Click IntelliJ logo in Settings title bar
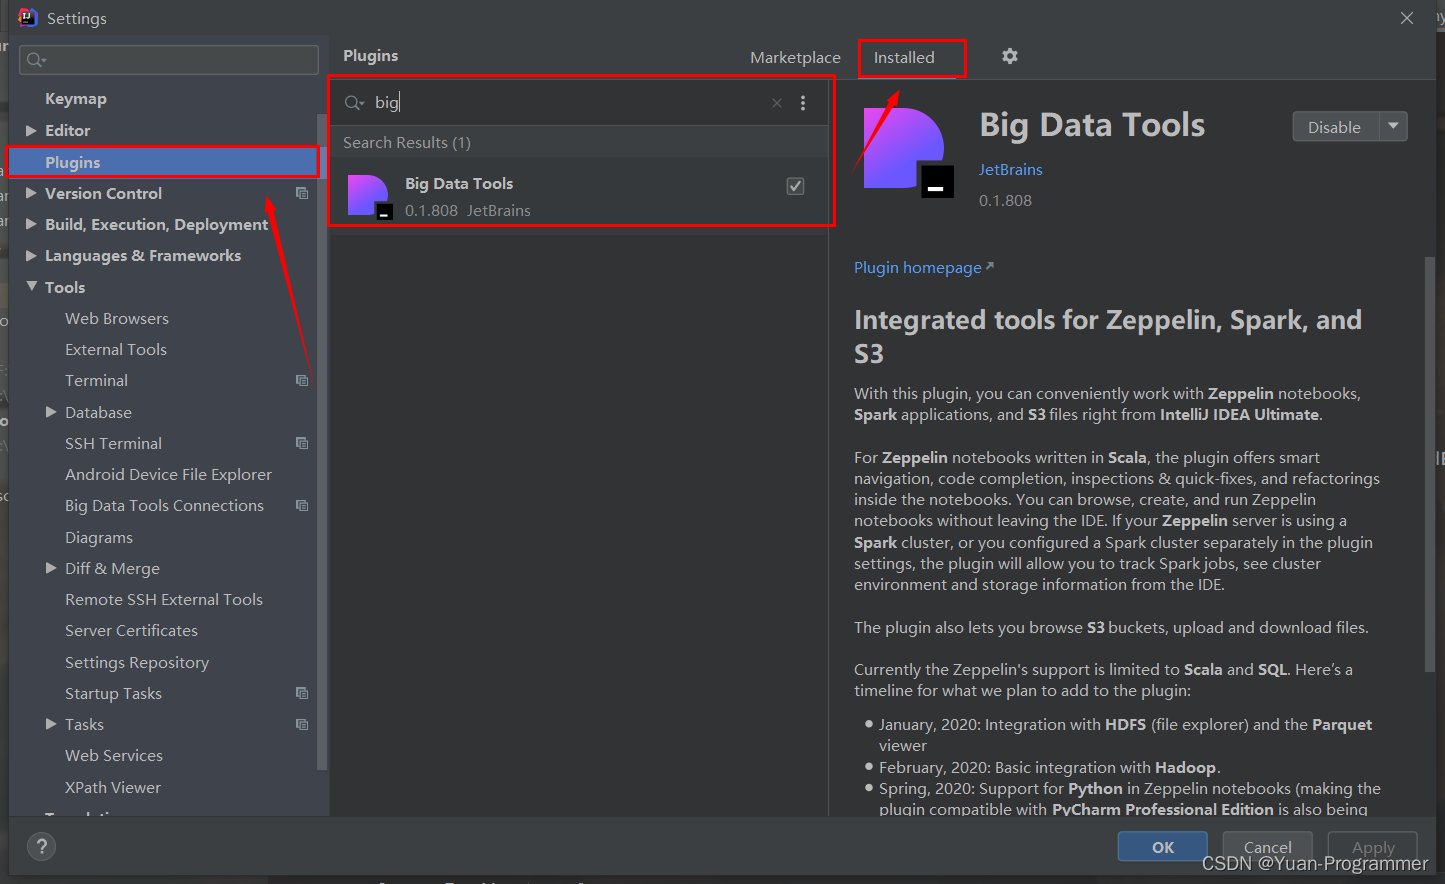The width and height of the screenshot is (1445, 884). pos(27,17)
